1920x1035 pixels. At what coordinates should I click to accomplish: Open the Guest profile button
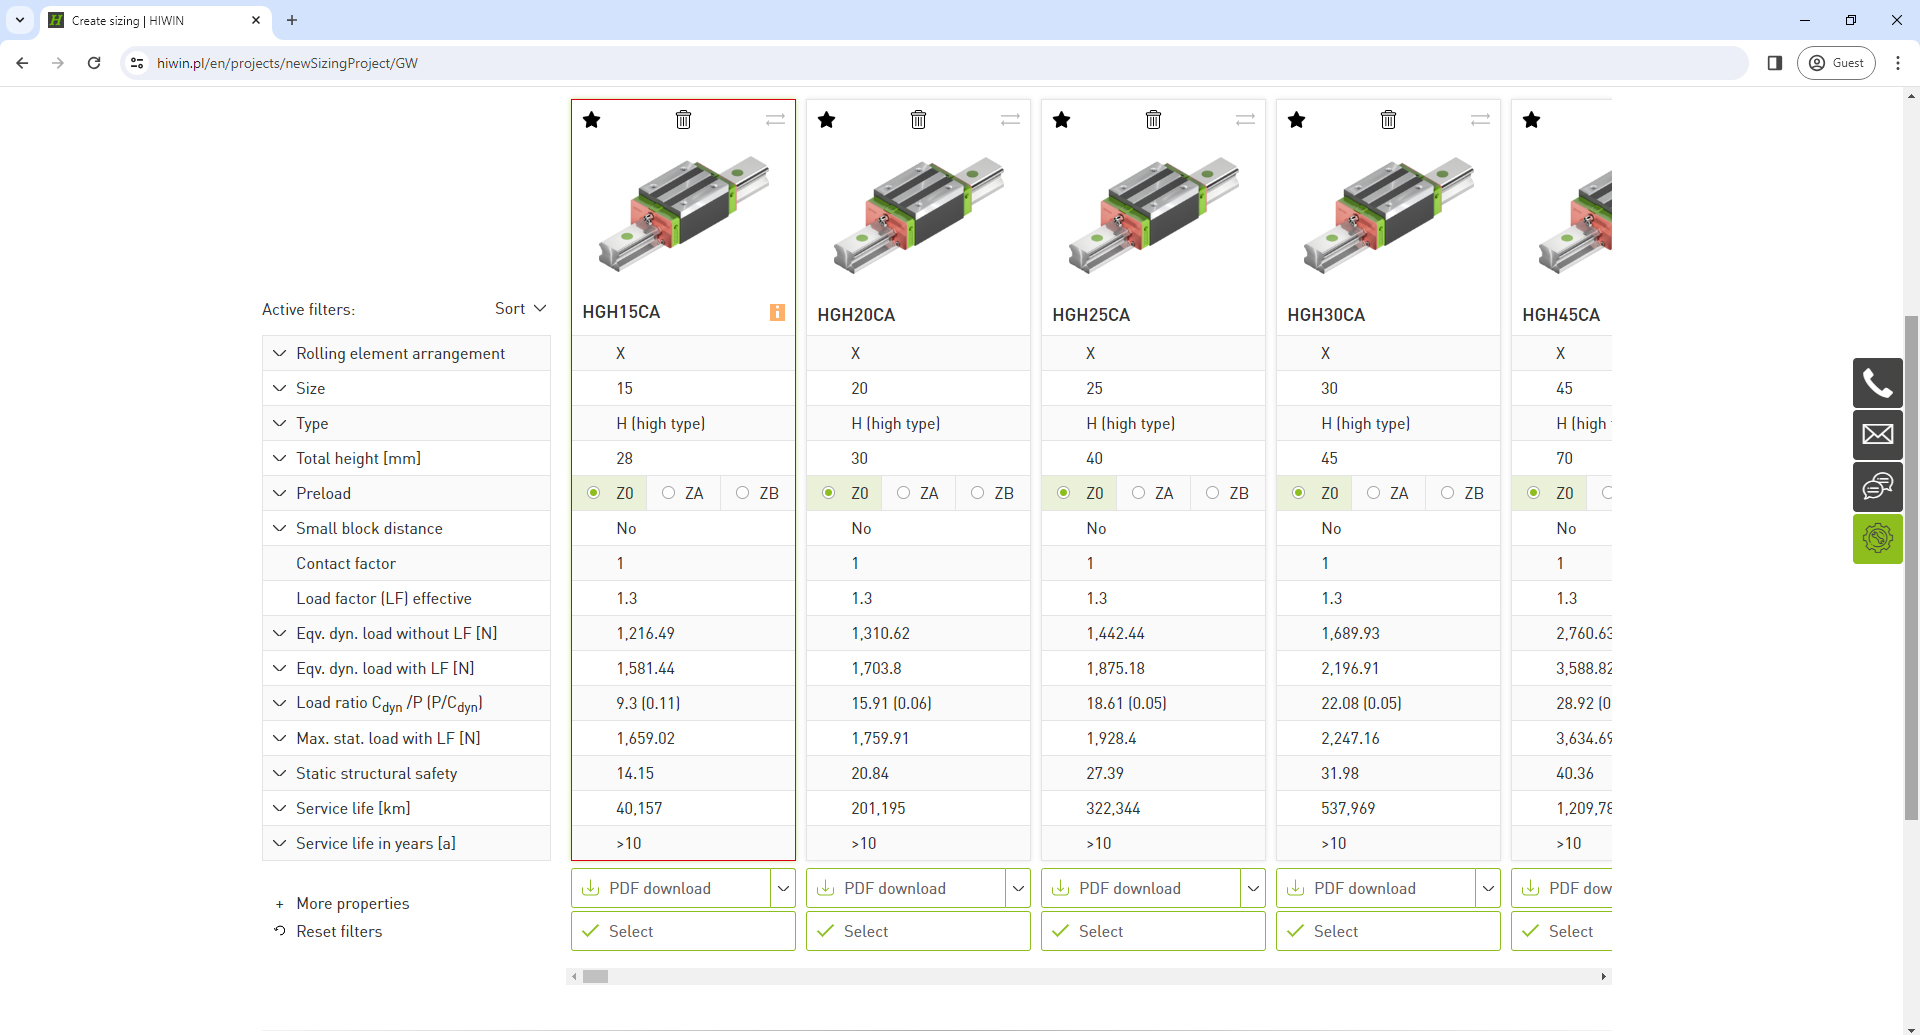pos(1836,63)
